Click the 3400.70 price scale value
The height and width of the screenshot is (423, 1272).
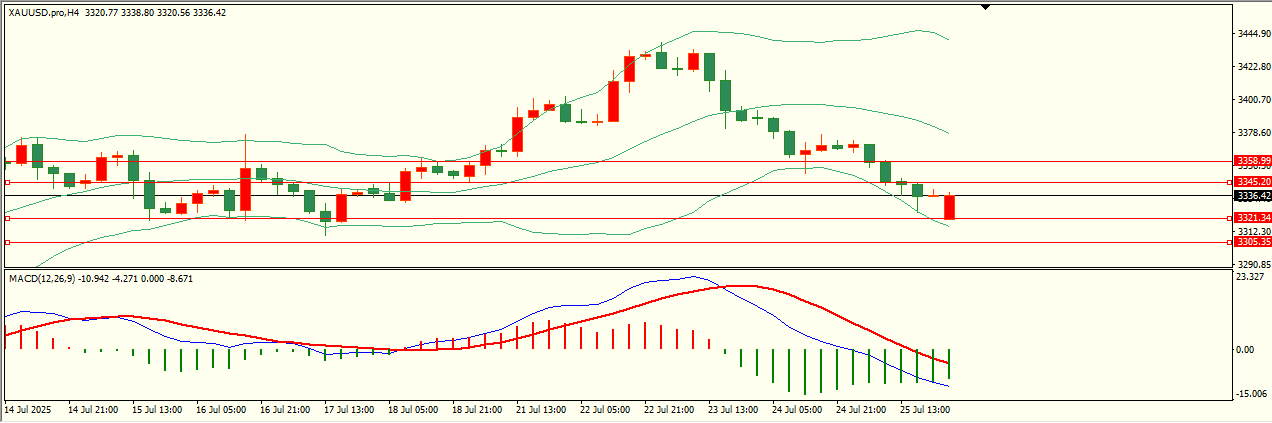tap(1253, 99)
